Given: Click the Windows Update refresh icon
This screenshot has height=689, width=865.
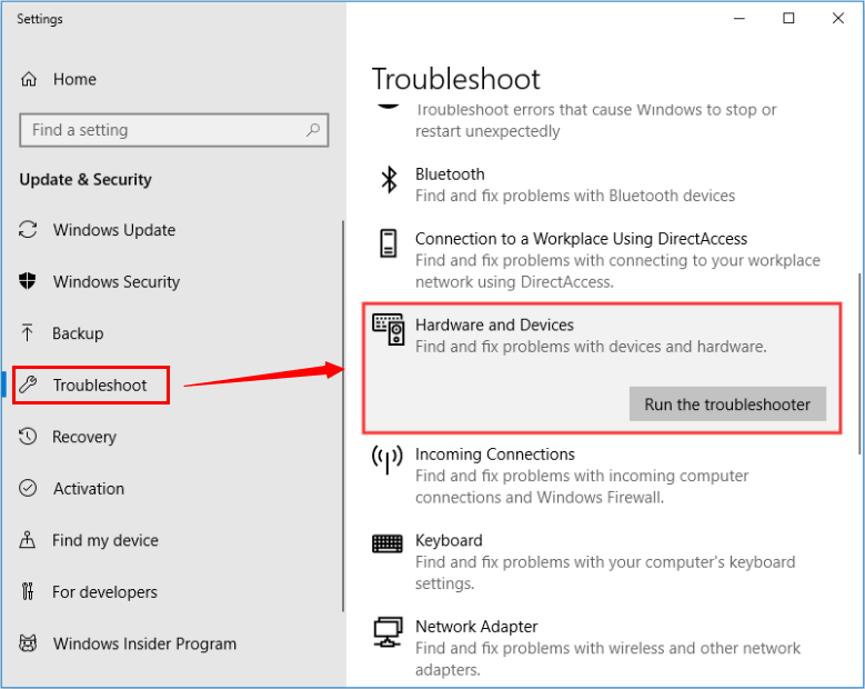Looking at the screenshot, I should (x=28, y=229).
